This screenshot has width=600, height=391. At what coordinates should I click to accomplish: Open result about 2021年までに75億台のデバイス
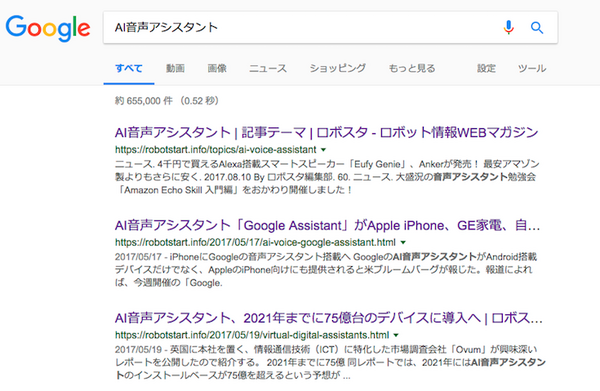(x=328, y=318)
